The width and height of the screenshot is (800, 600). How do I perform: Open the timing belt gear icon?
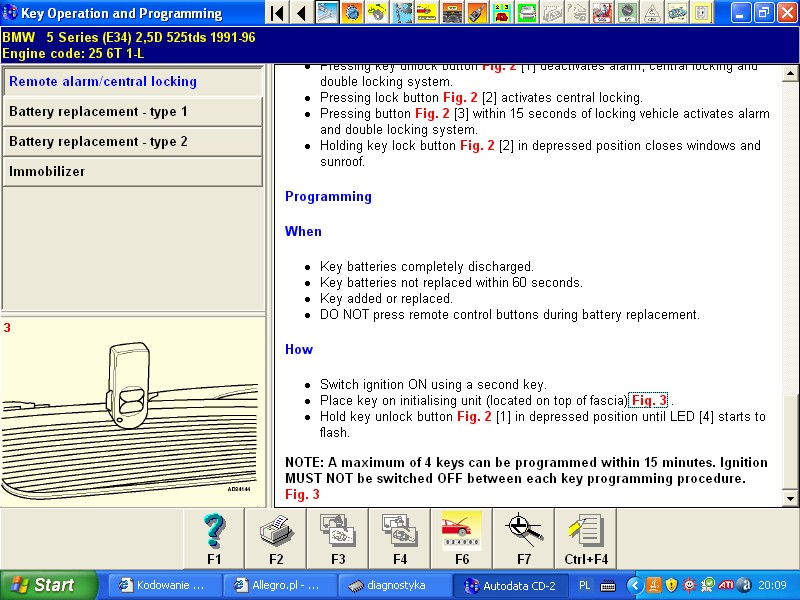[x=377, y=13]
